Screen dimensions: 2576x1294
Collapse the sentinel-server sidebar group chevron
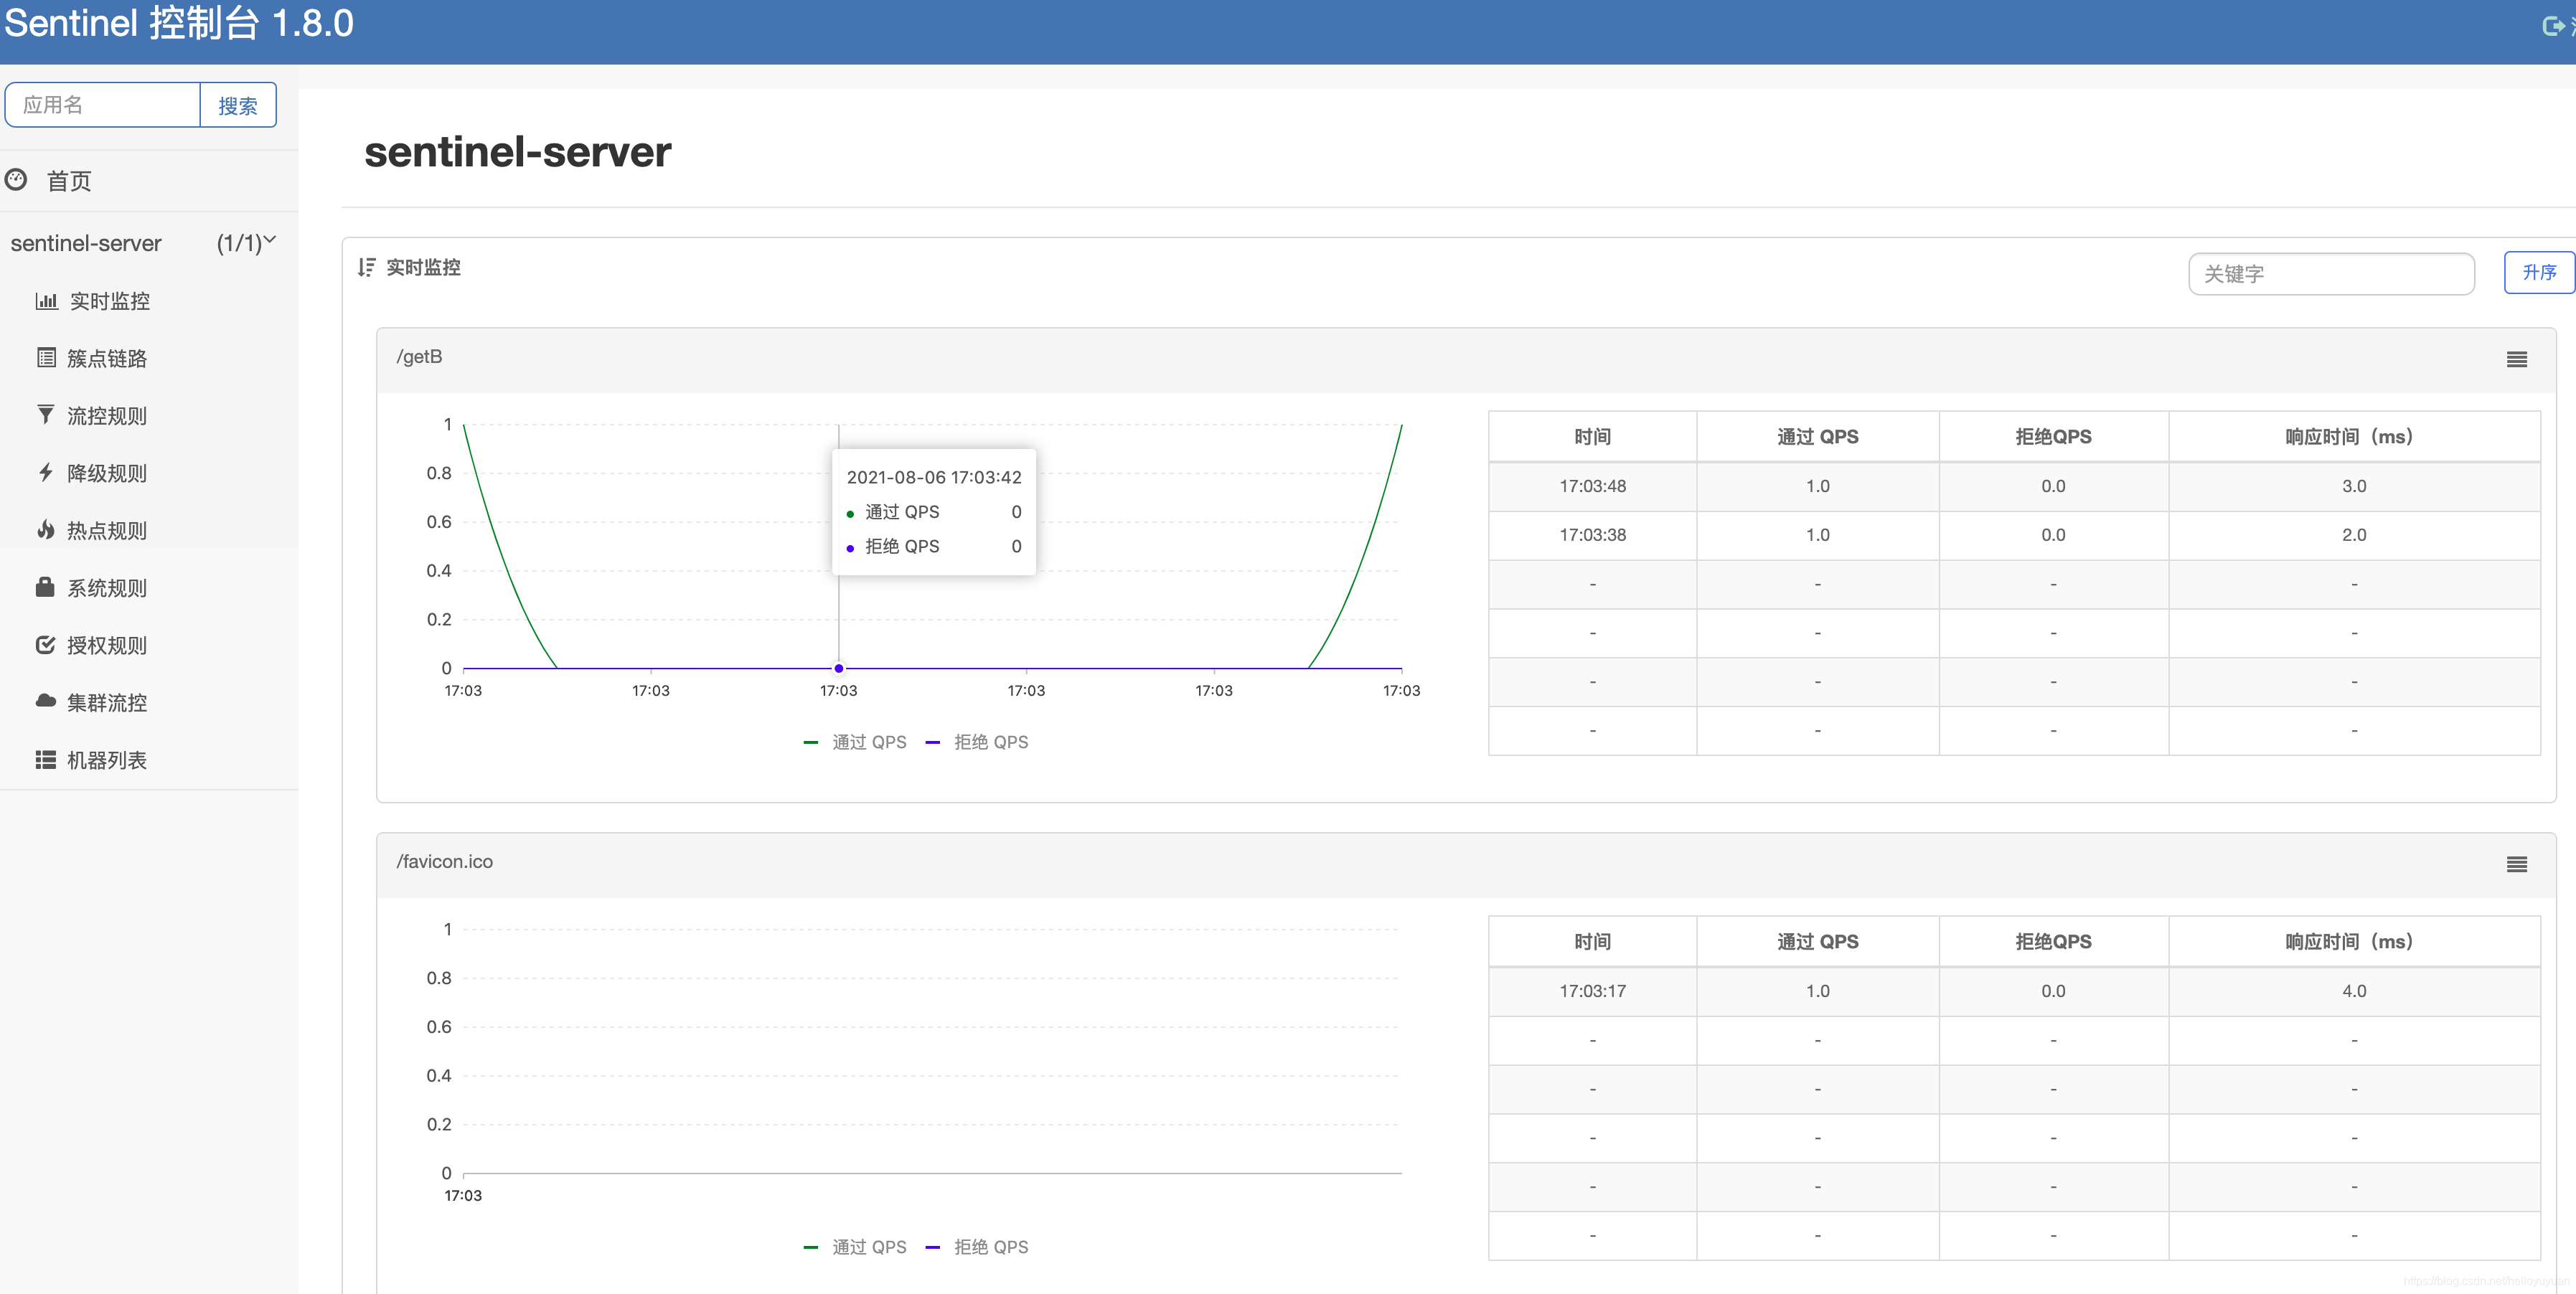[x=269, y=241]
